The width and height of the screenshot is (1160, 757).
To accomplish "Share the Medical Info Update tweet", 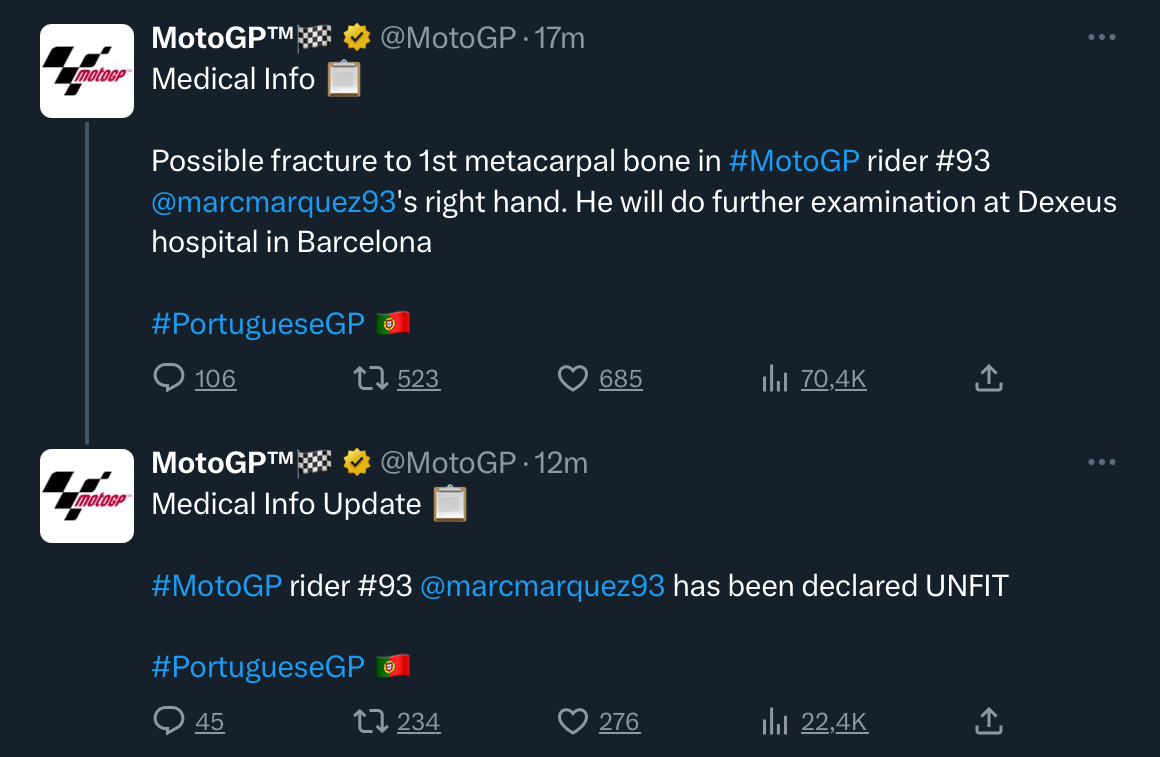I will pyautogui.click(x=988, y=721).
